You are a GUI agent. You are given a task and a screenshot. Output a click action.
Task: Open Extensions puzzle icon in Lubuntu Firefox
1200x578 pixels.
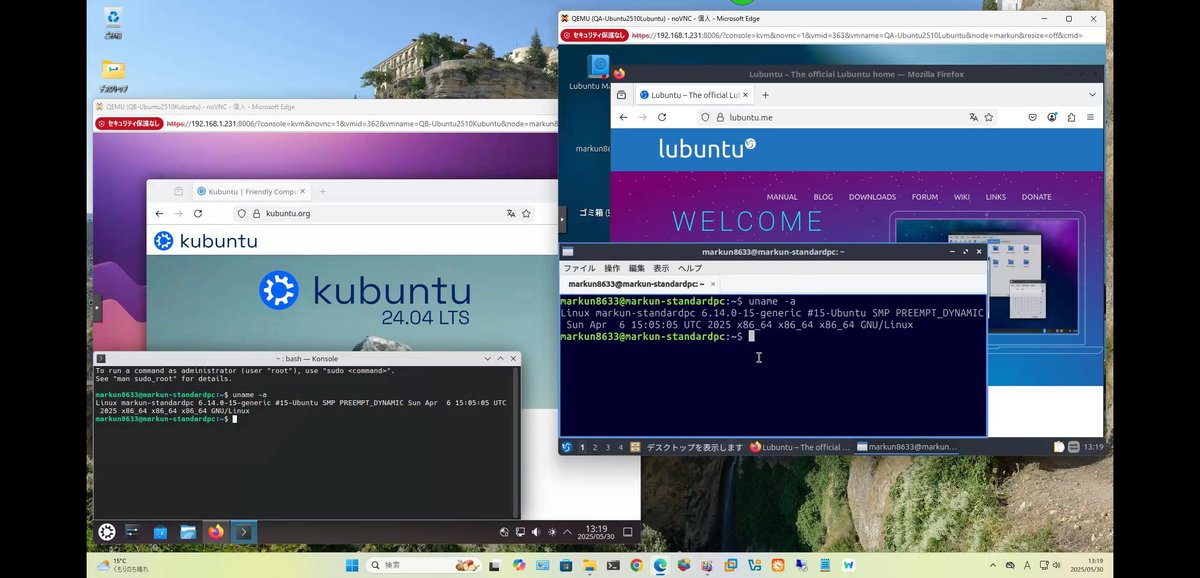[1071, 117]
